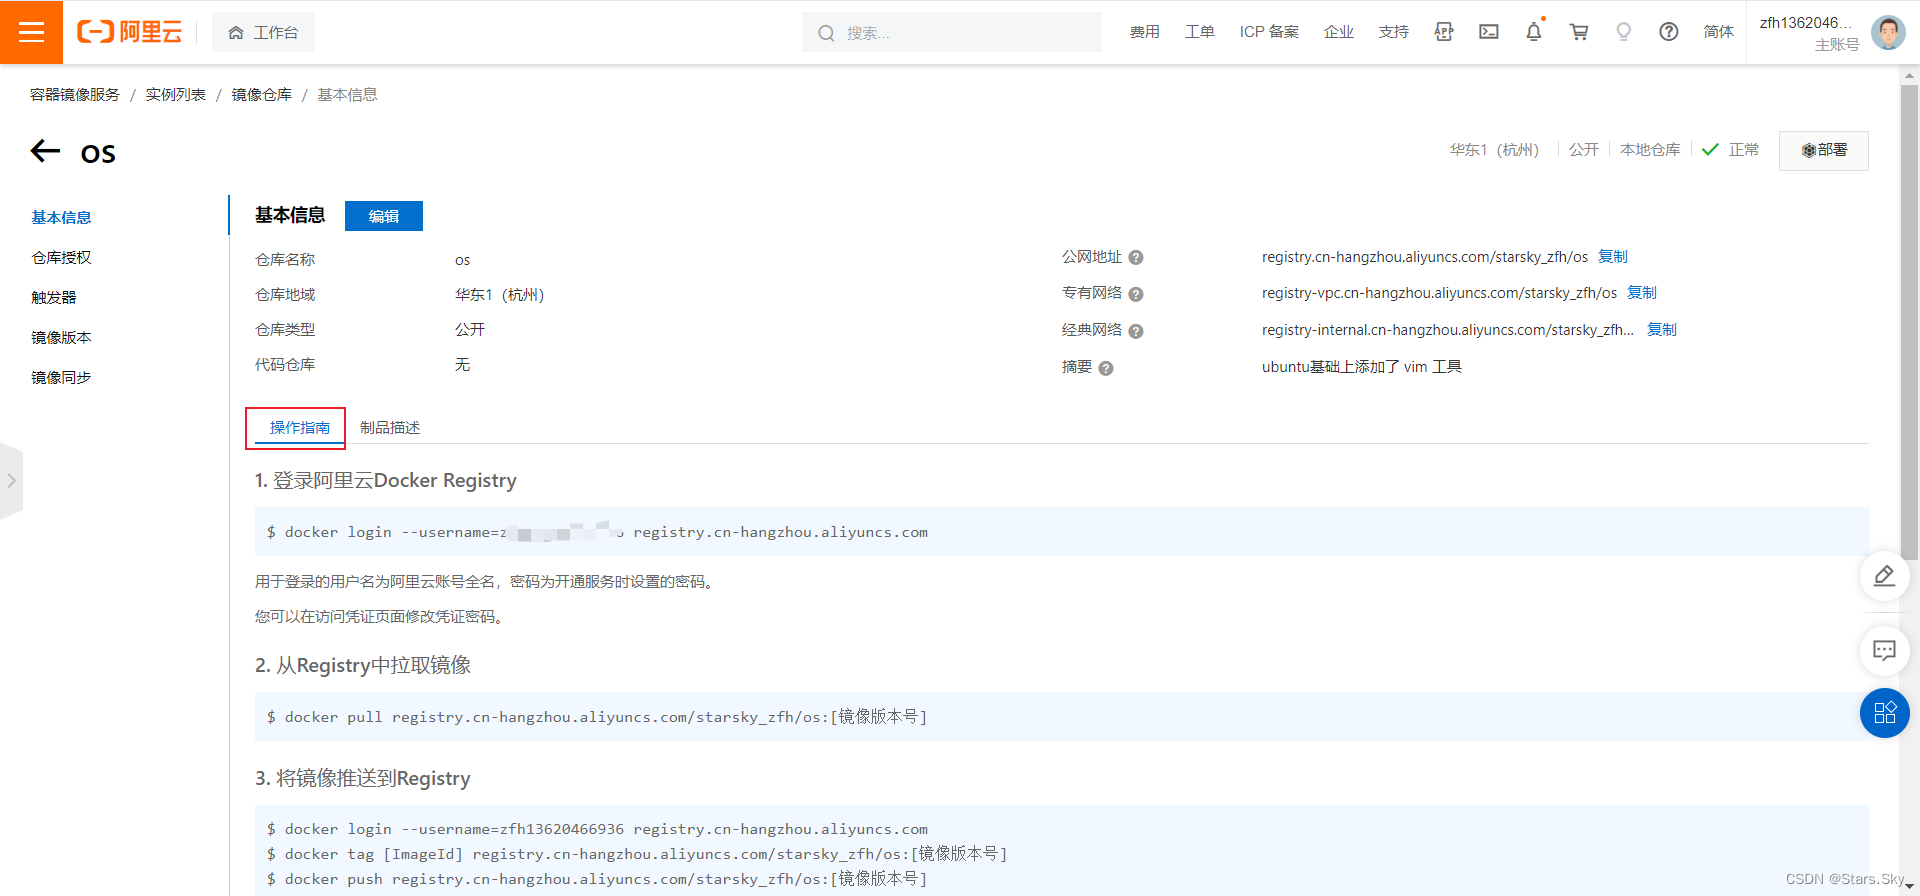Viewport: 1920px width, 896px height.
Task: Click the floating edit pencil icon
Action: 1885,576
